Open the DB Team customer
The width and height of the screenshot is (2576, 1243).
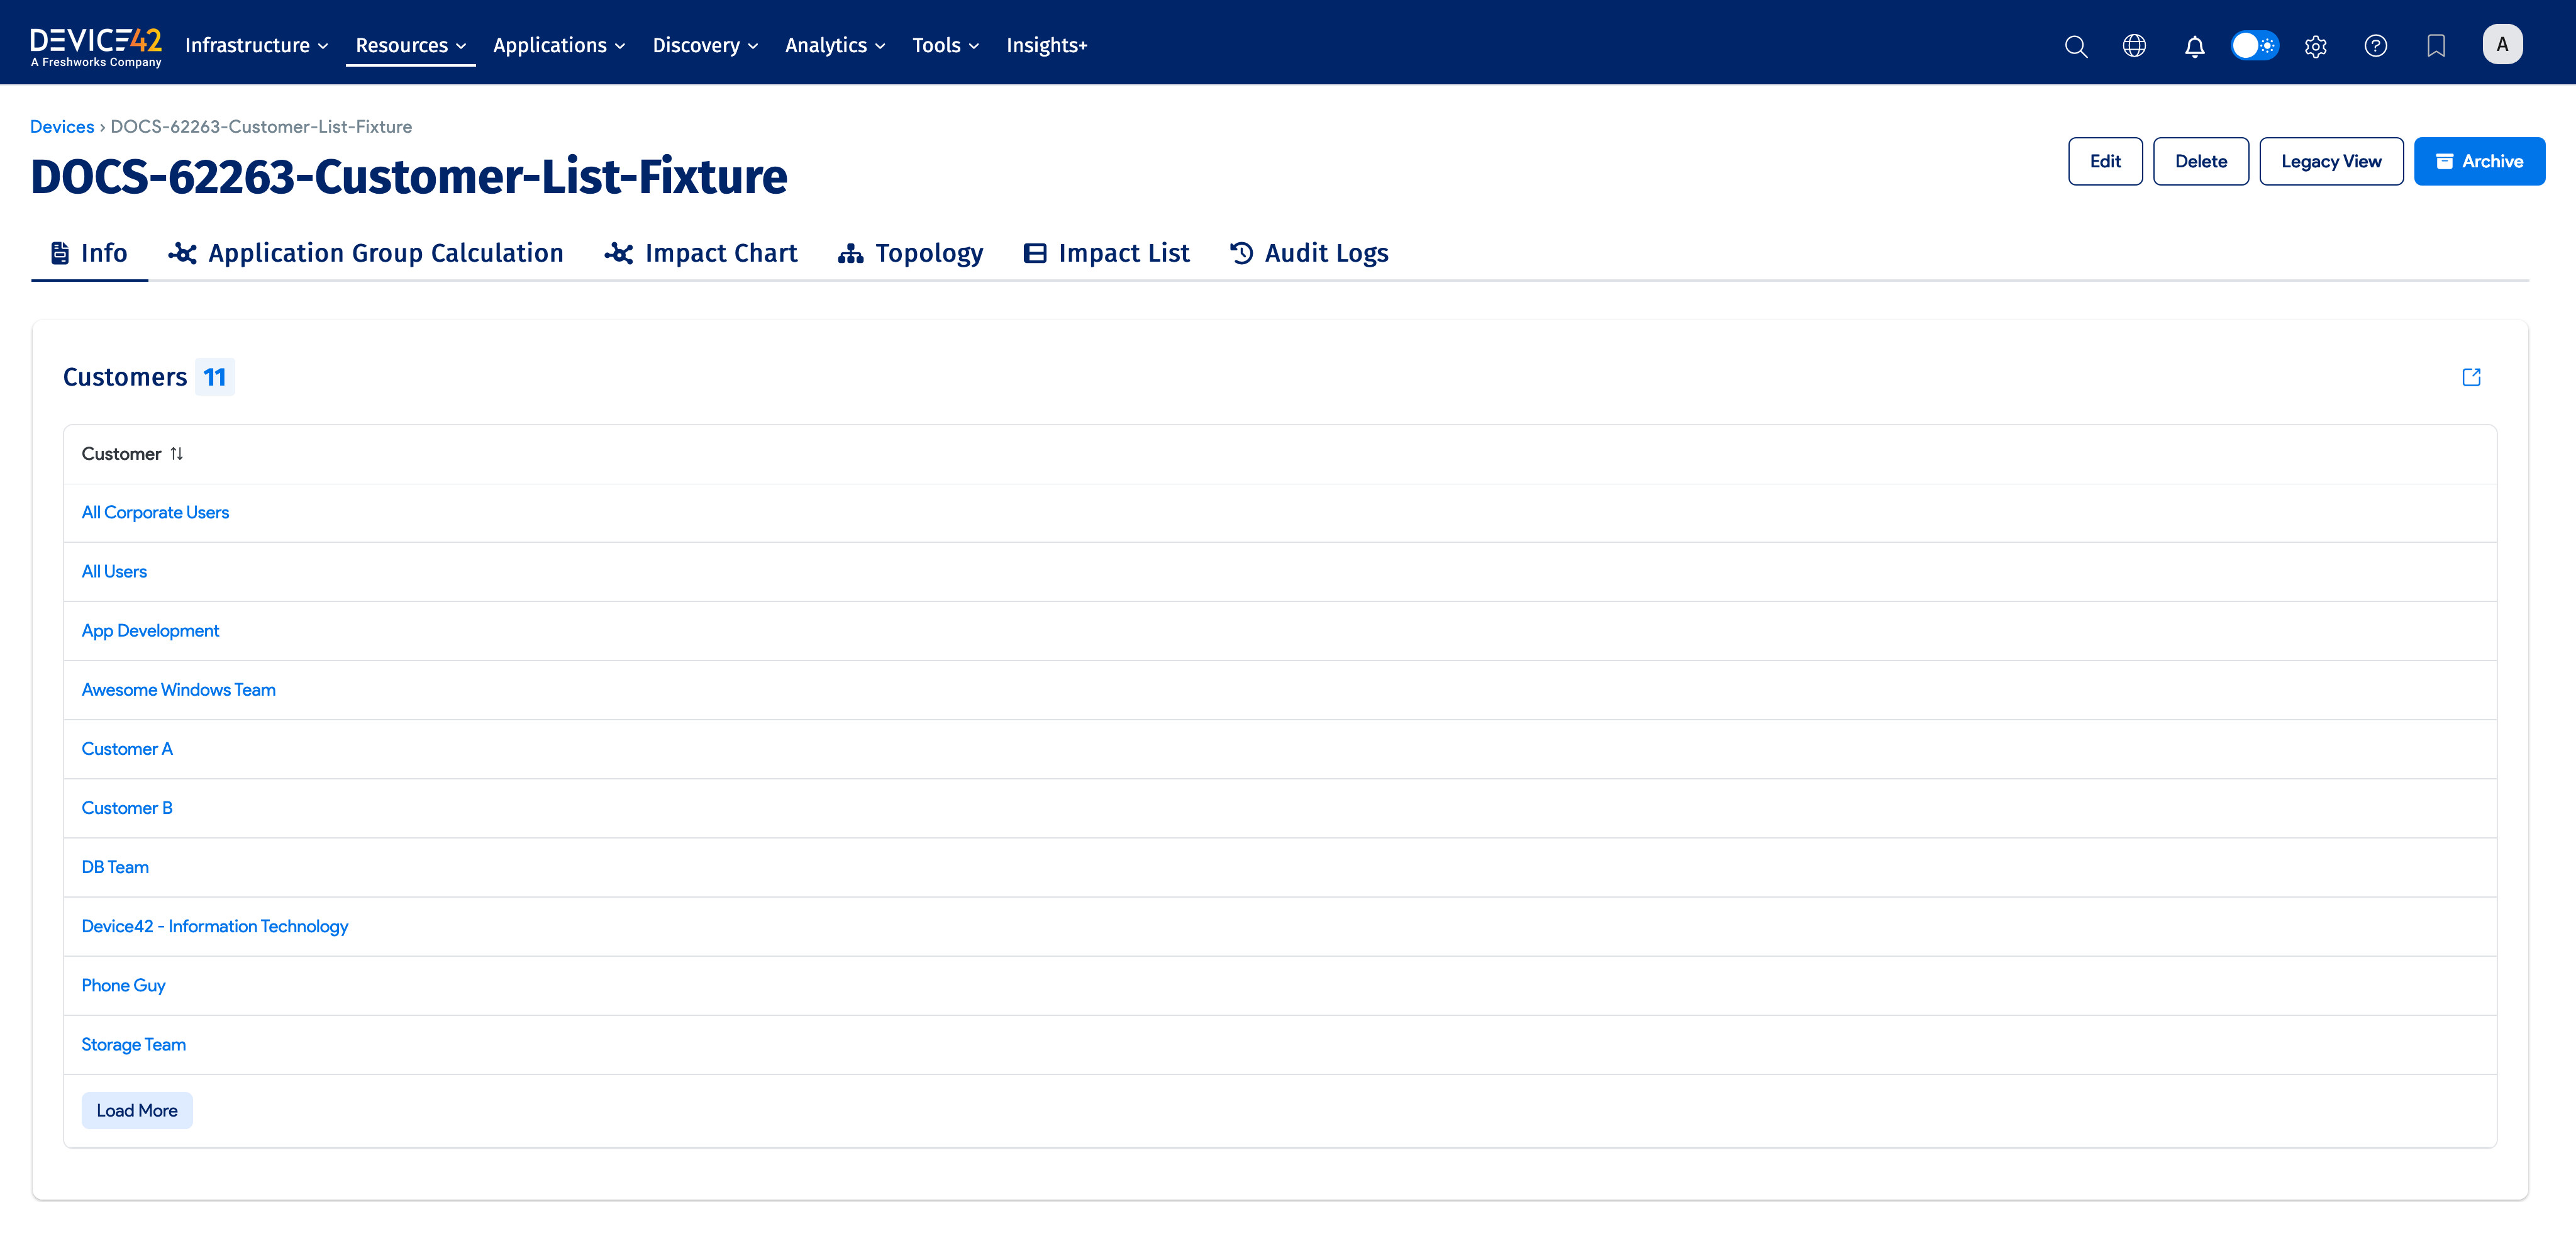(x=115, y=867)
